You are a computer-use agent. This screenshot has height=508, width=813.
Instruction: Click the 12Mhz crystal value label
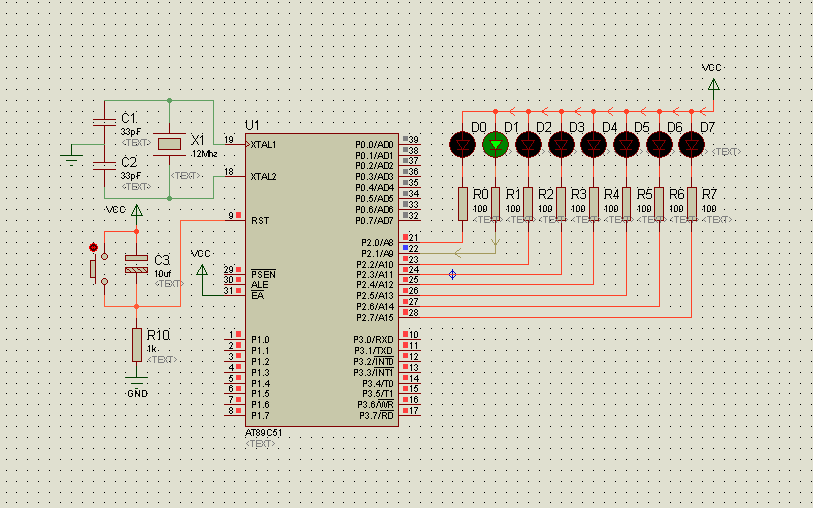pos(204,154)
